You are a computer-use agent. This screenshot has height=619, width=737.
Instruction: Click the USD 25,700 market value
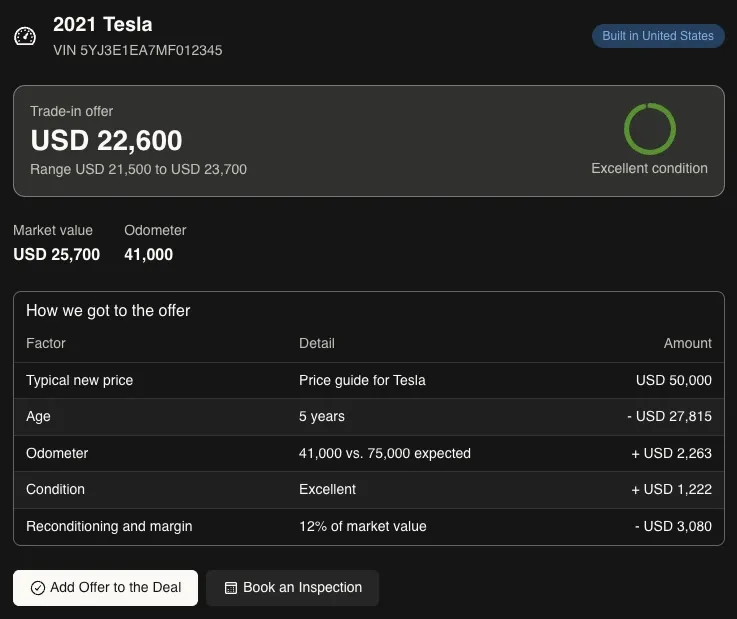(x=56, y=254)
